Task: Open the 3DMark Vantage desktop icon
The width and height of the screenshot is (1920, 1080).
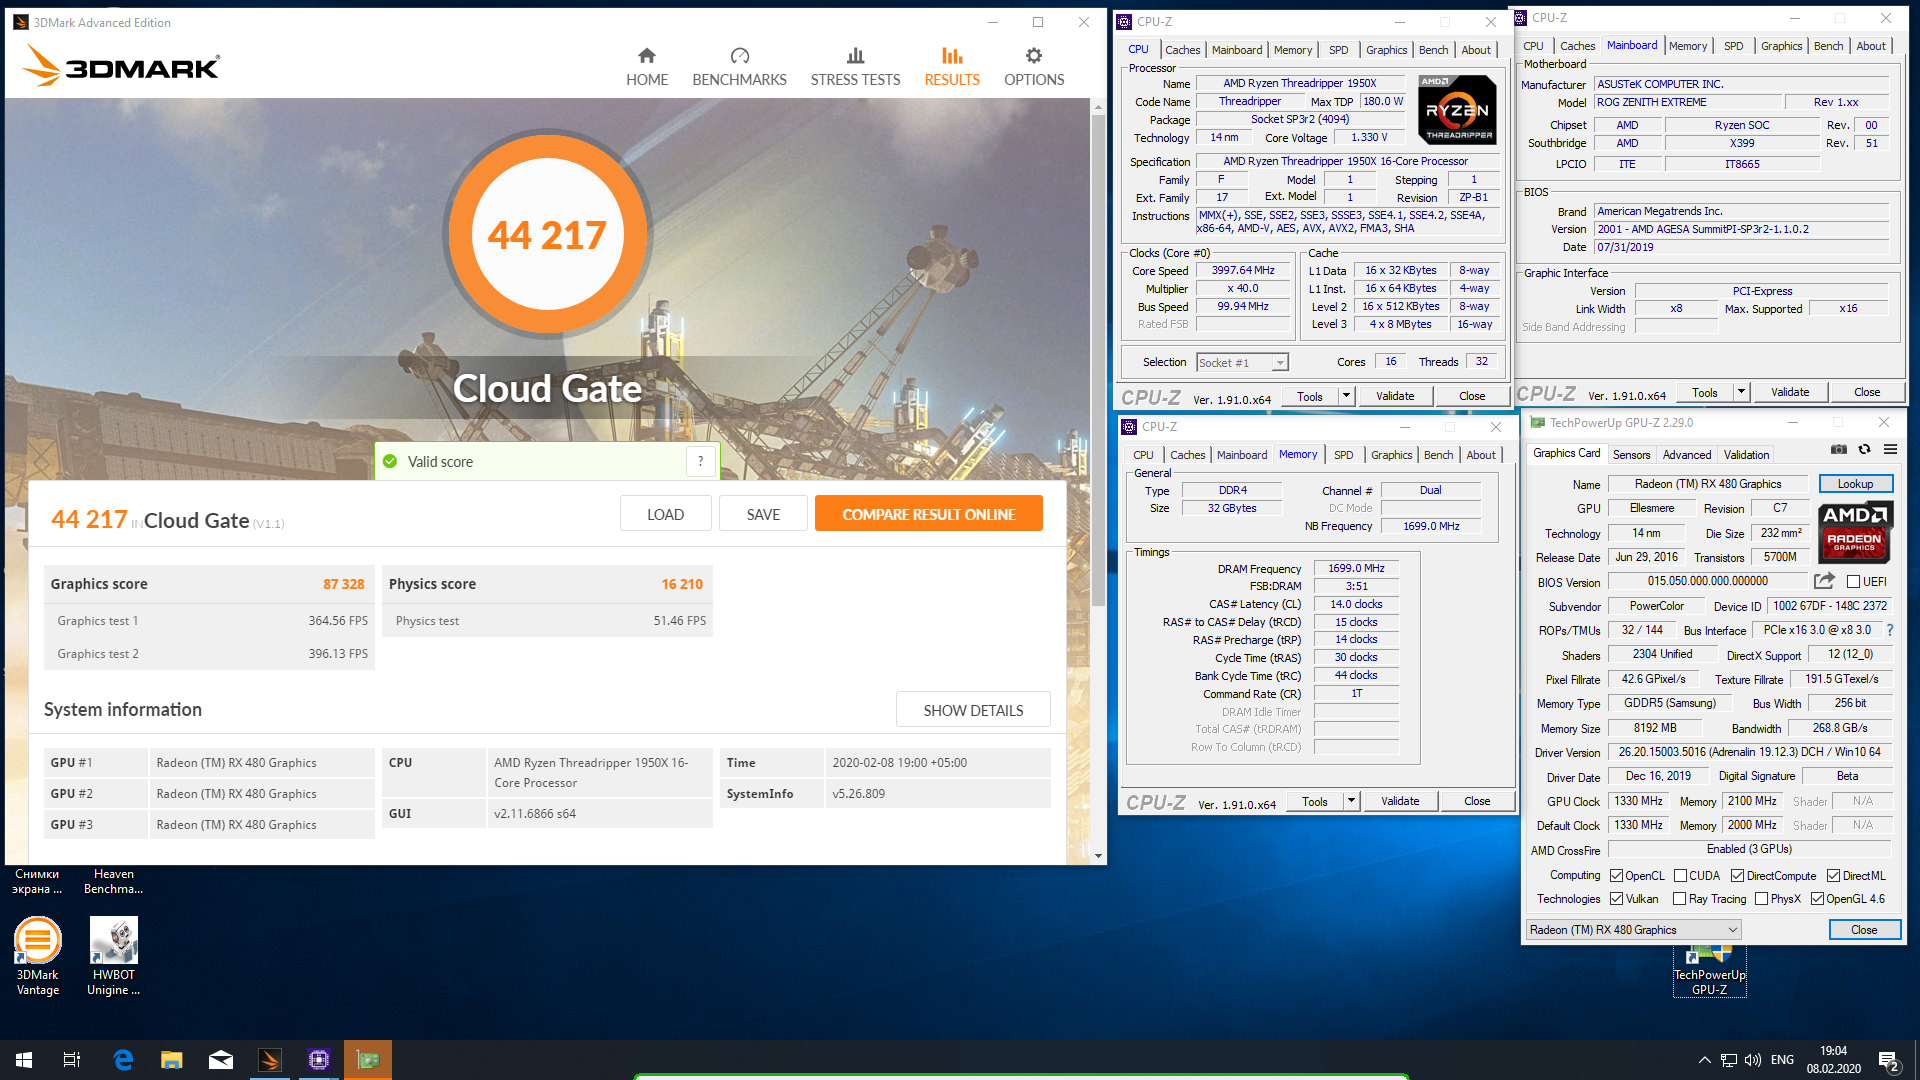Action: [x=38, y=956]
